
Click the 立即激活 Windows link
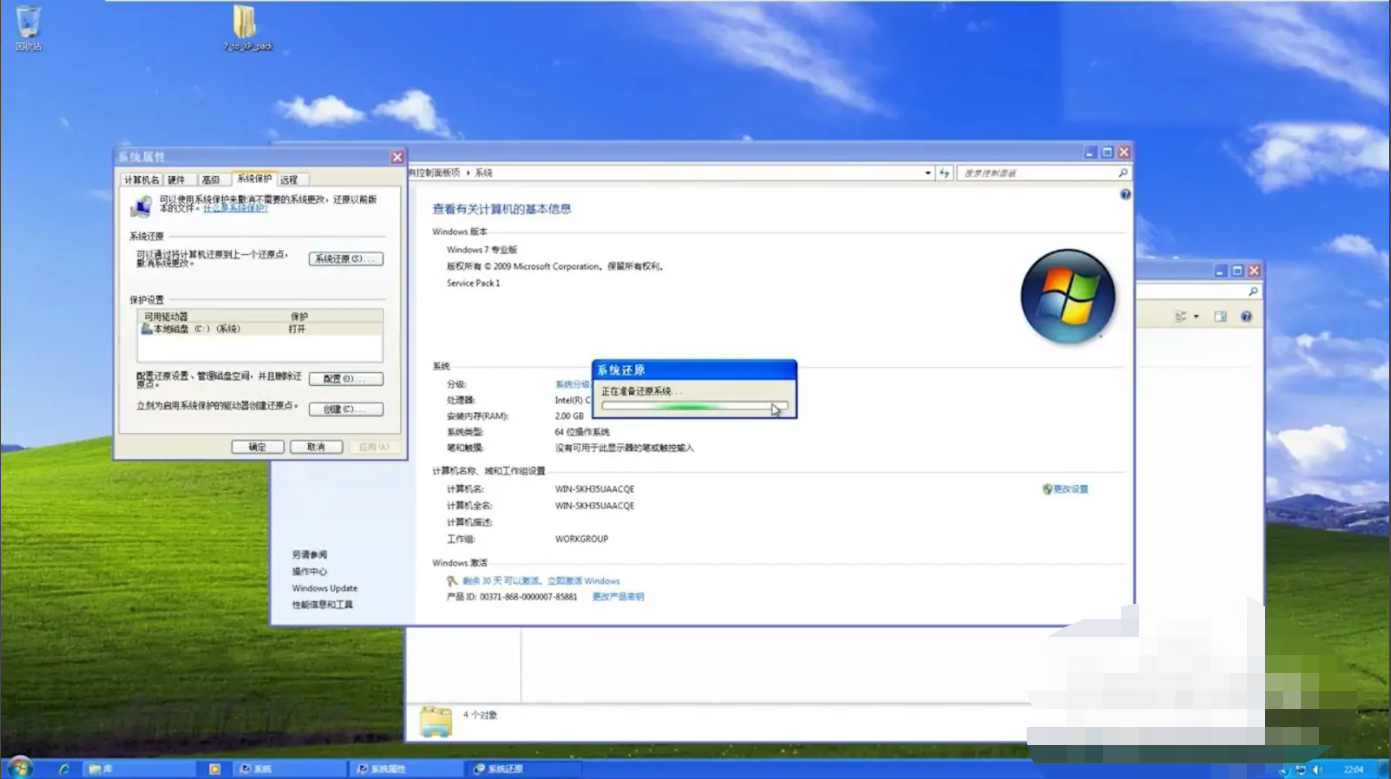click(584, 581)
